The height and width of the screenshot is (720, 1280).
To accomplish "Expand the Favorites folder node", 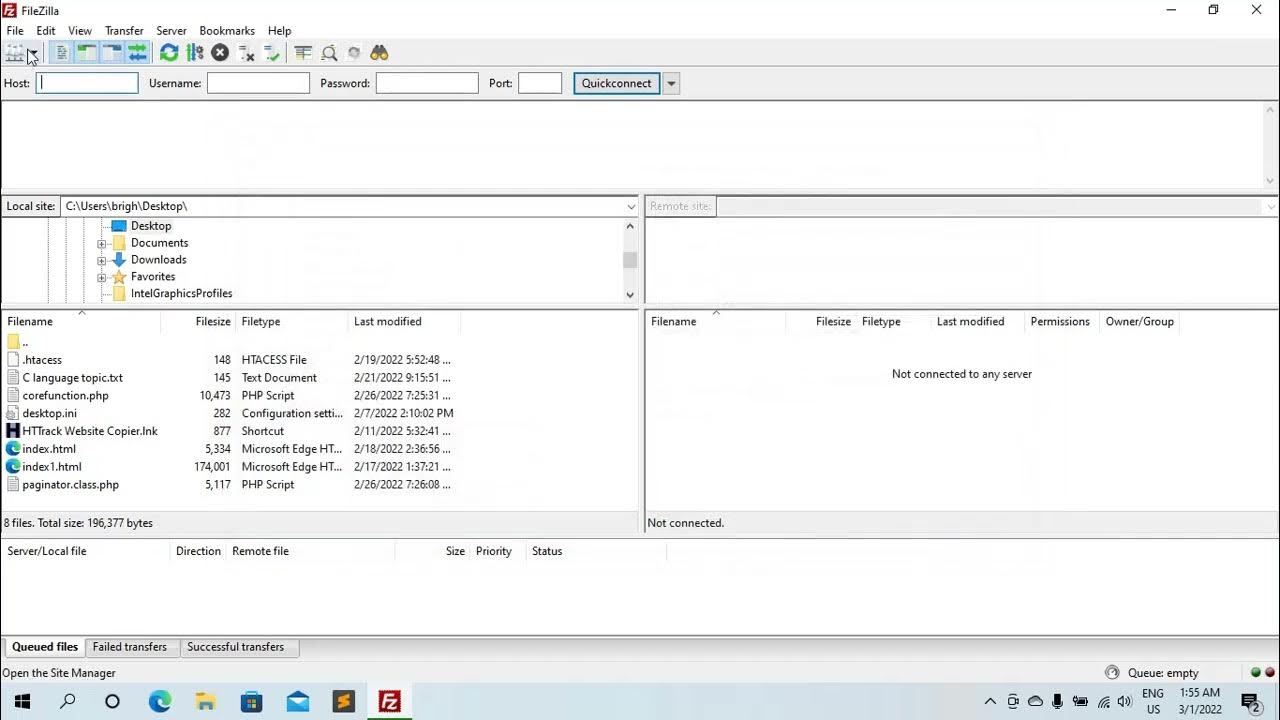I will coord(102,277).
